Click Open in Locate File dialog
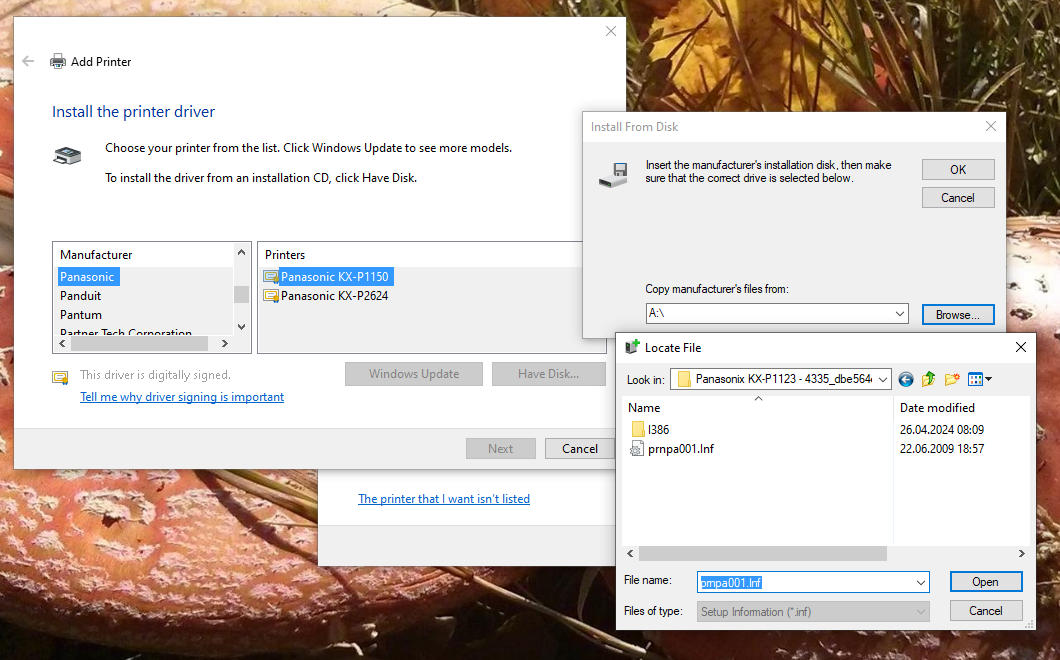The image size is (1060, 660). point(986,582)
